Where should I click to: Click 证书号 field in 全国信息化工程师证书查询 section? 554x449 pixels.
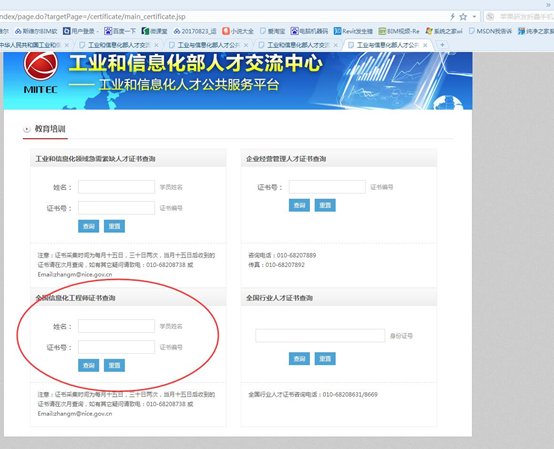click(116, 347)
